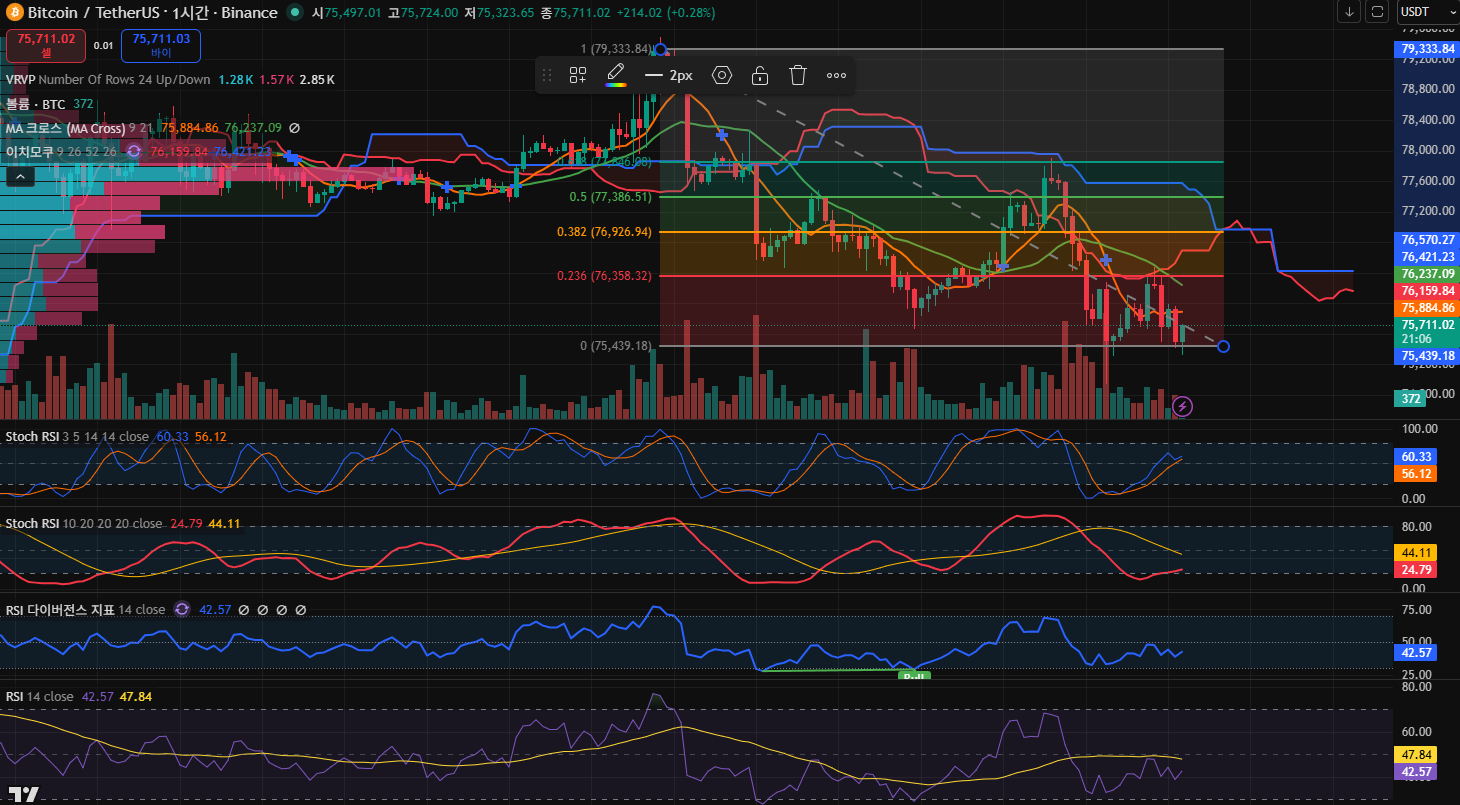Click the Bitcoin logo icon beside the symbol

click(x=15, y=13)
